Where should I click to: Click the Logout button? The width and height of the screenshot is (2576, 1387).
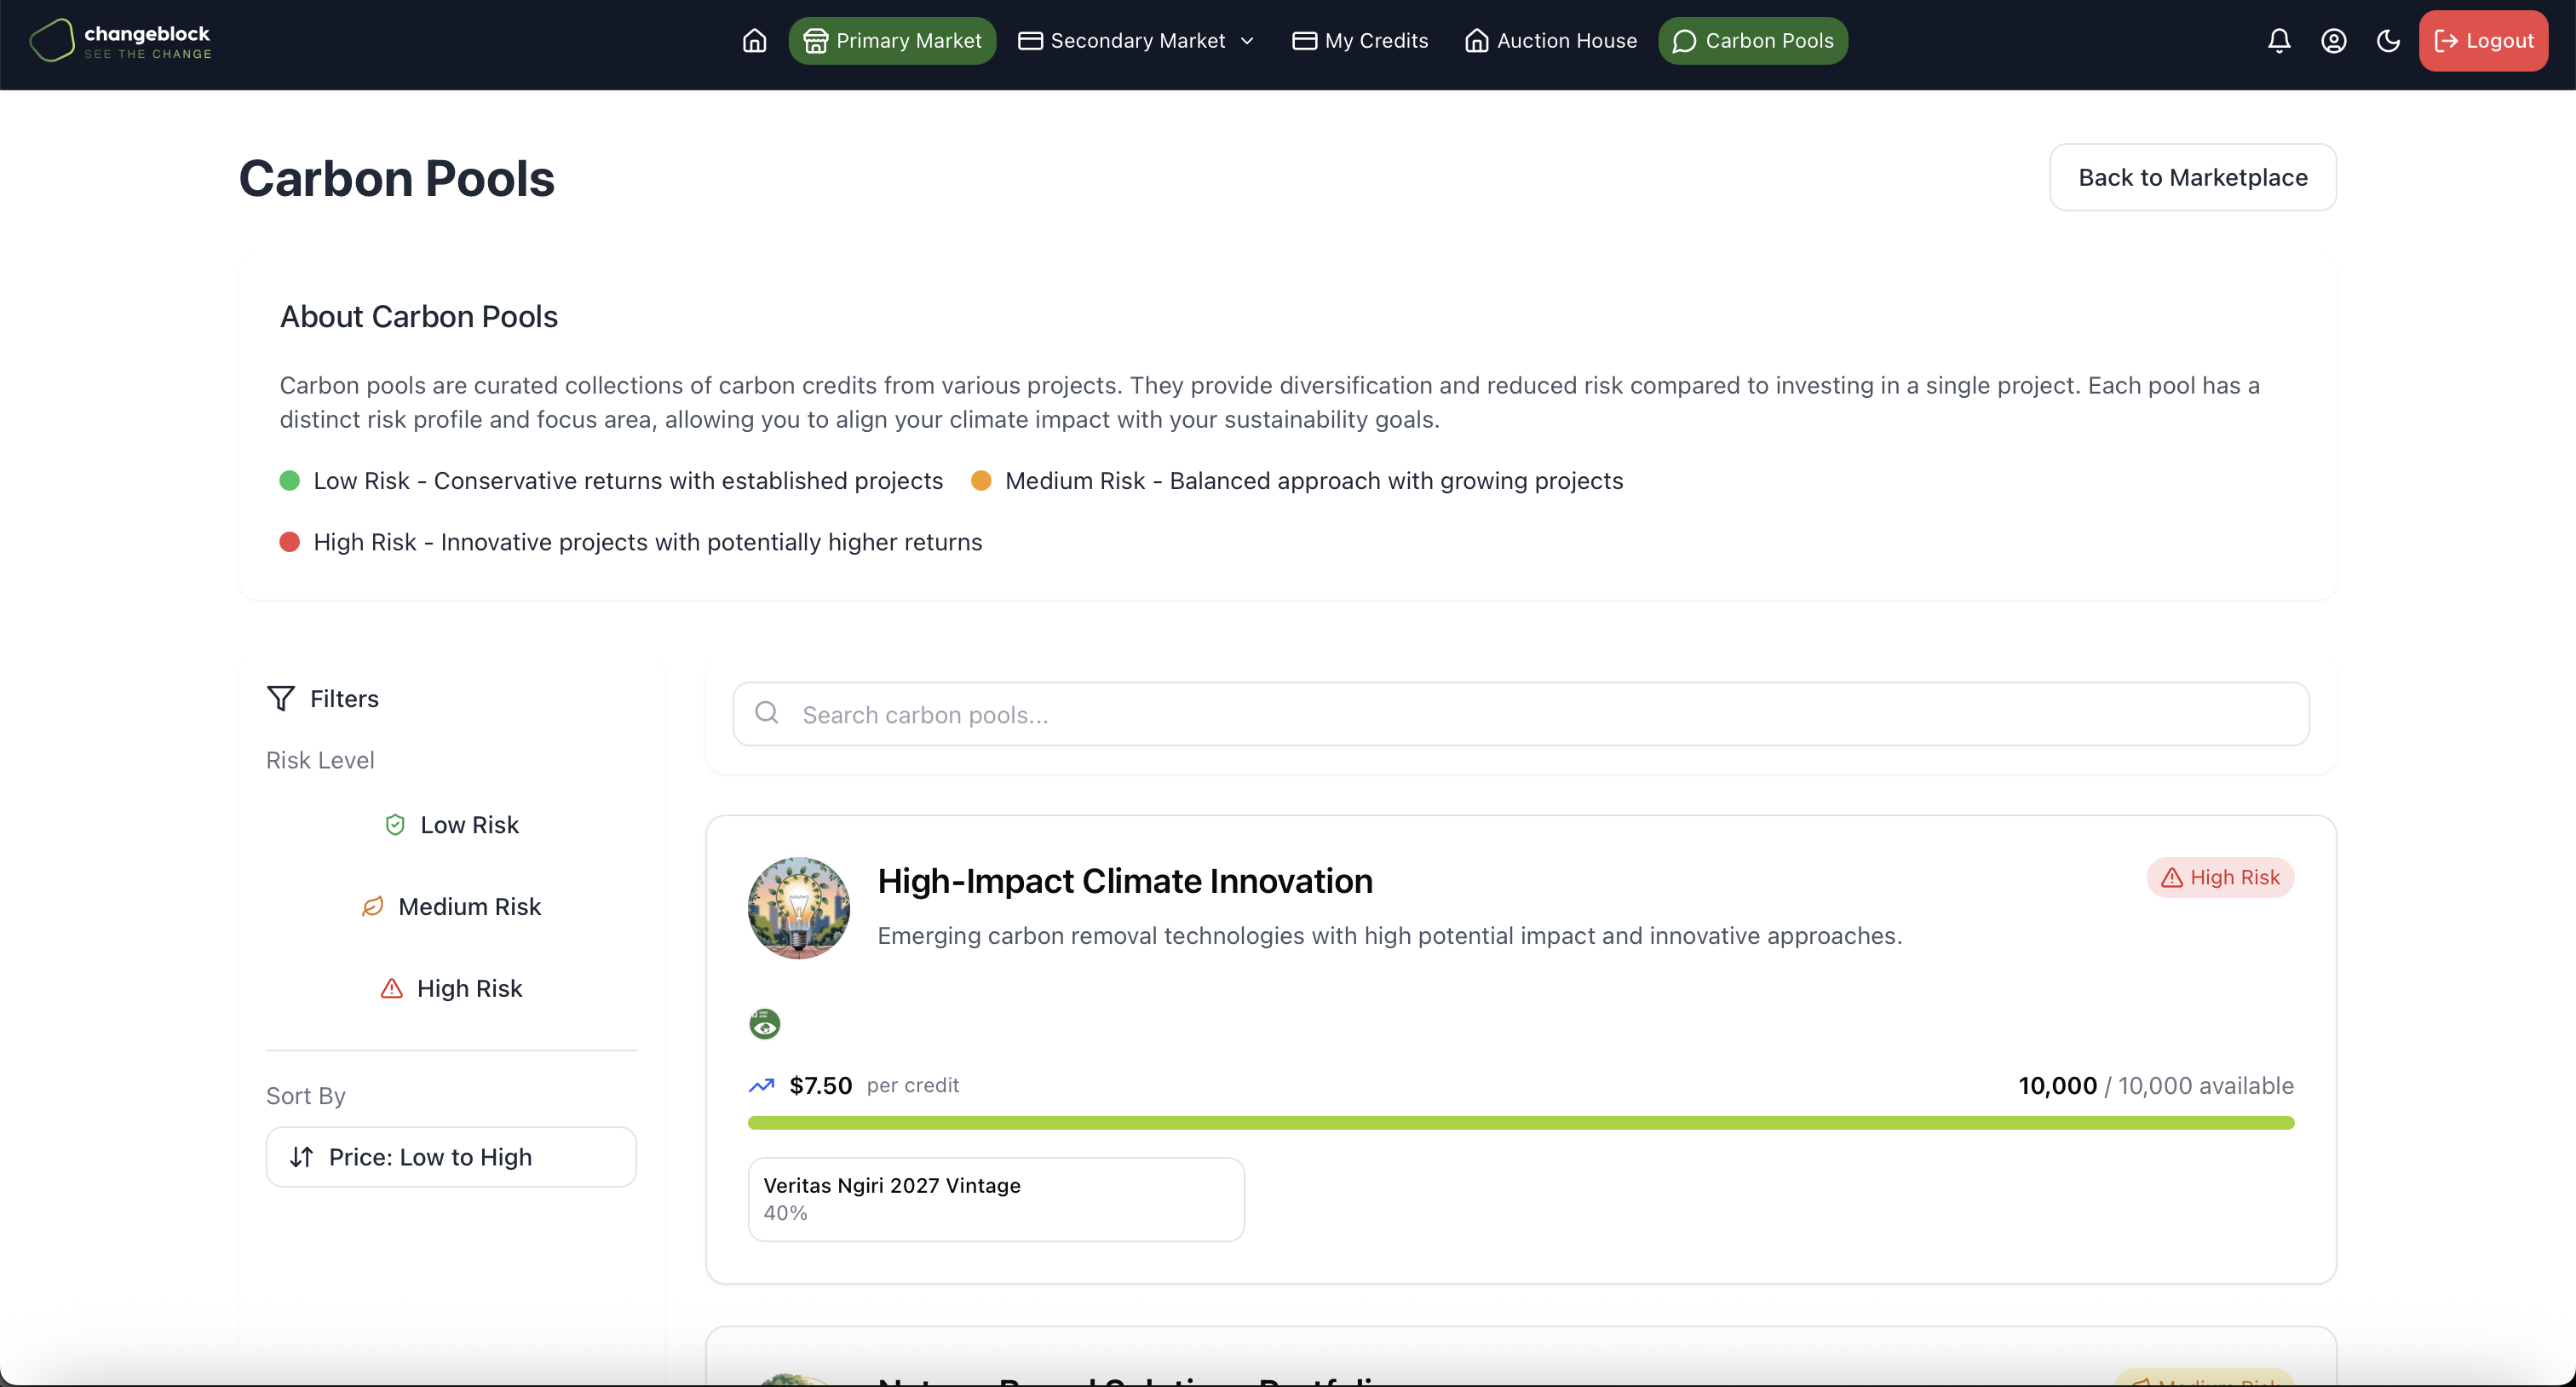[2484, 41]
